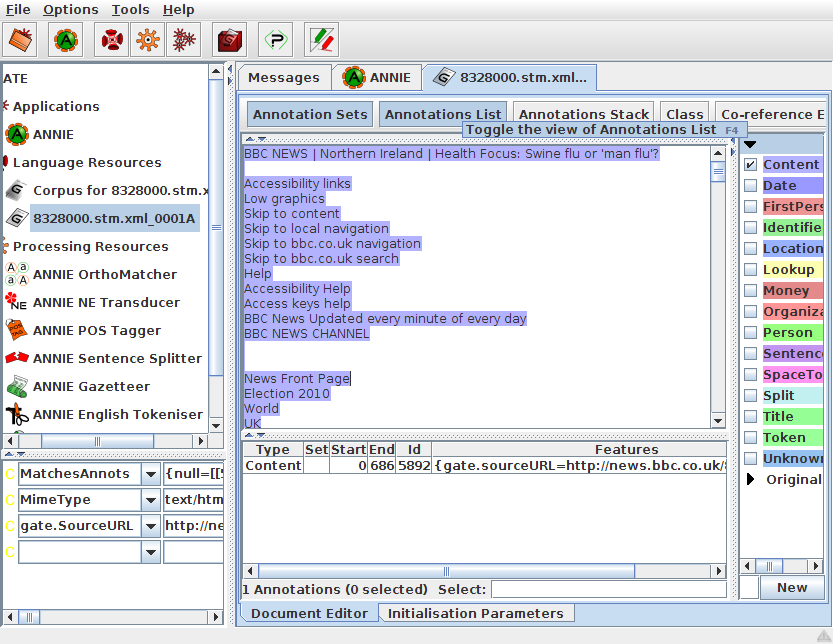833x644 pixels.
Task: Click the ANNIE OrthoMatcher icon
Action: click(17, 274)
